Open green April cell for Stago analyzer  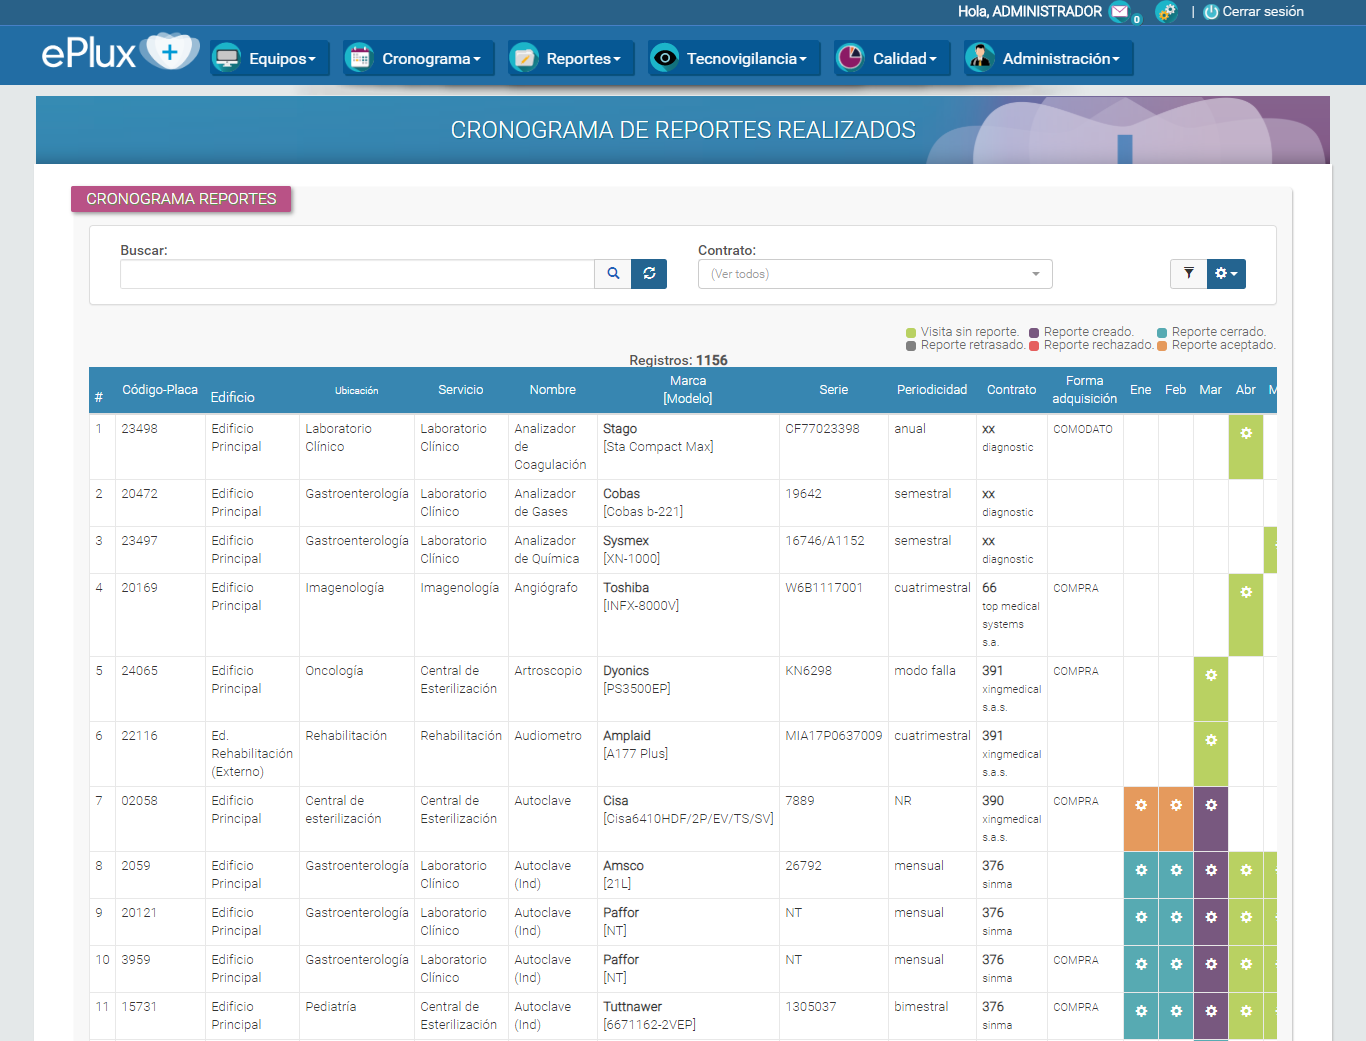[x=1246, y=434]
